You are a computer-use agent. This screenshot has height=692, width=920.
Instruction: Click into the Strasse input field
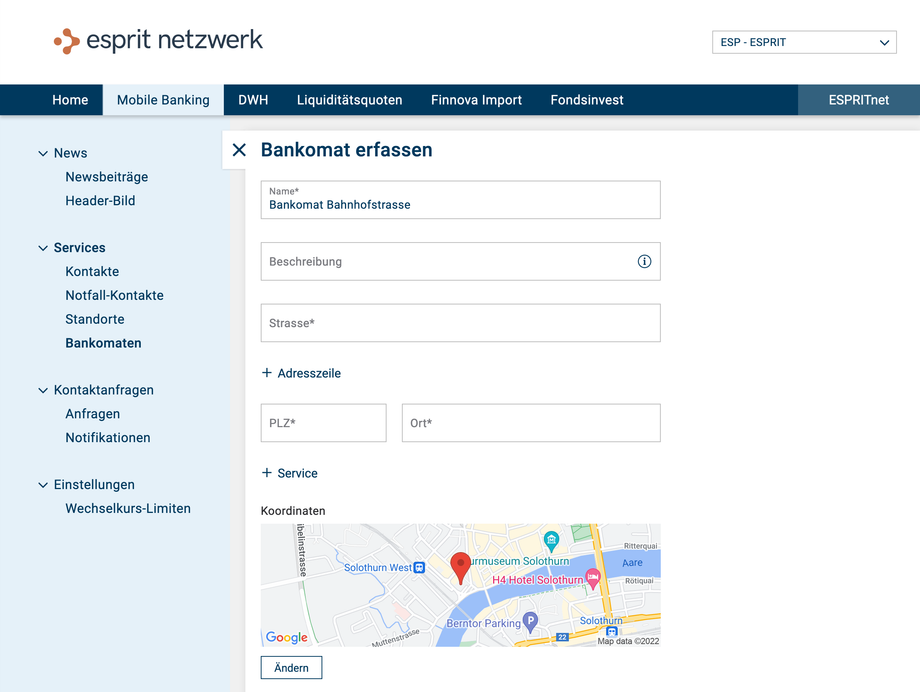[x=460, y=323]
